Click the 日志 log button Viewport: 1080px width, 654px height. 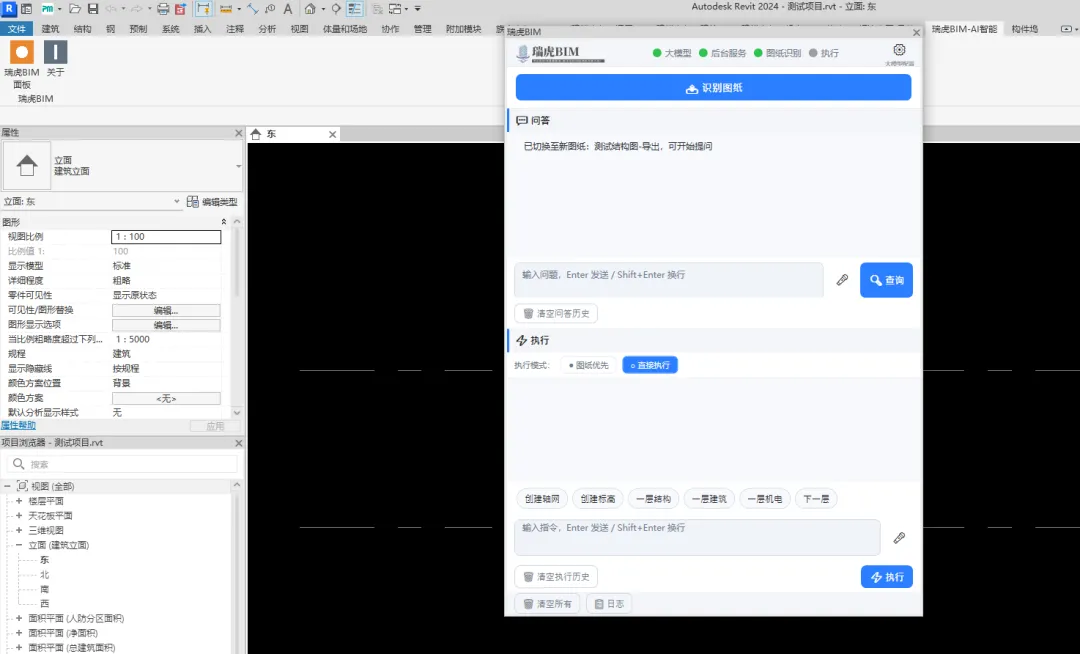[x=609, y=604]
